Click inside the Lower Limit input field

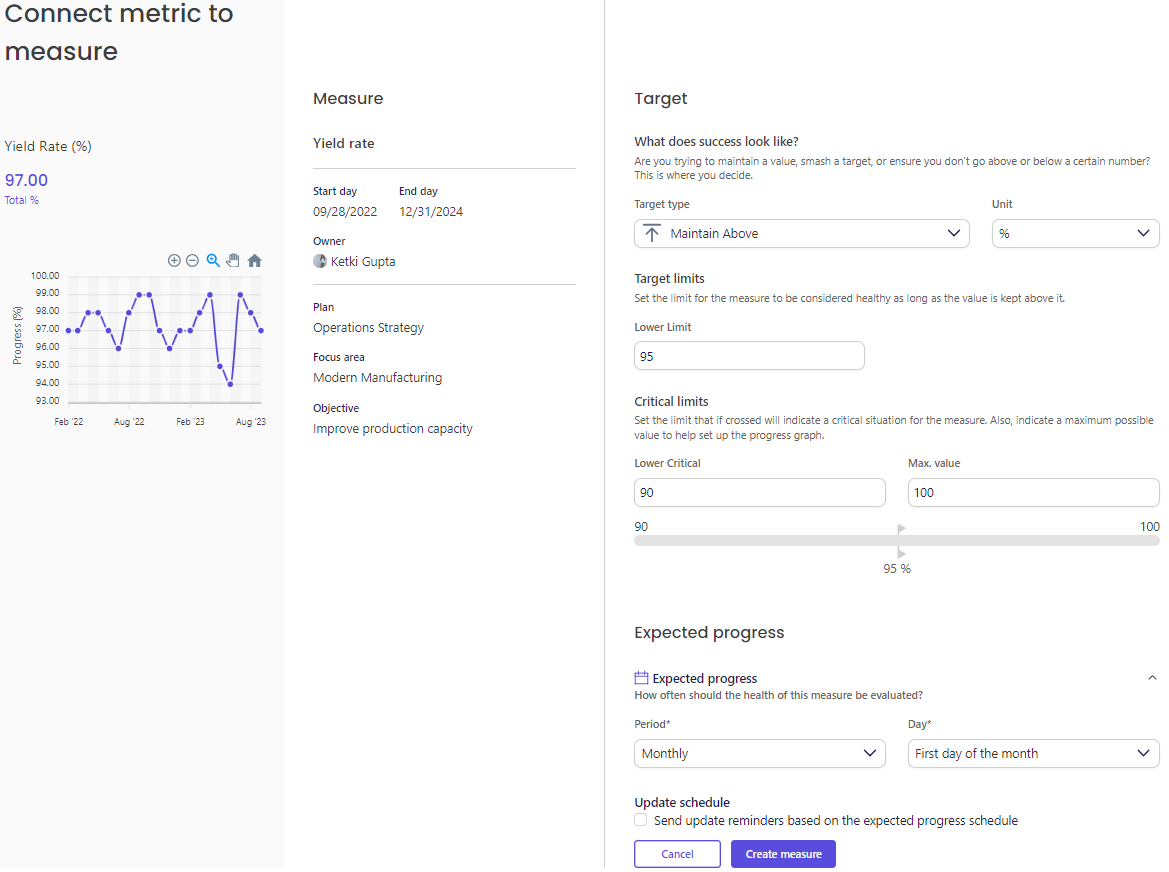[x=748, y=355]
